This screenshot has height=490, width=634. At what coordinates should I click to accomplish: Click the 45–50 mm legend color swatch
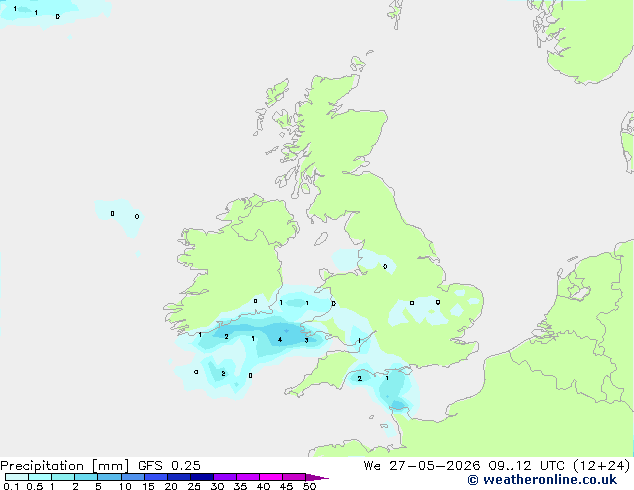294,477
